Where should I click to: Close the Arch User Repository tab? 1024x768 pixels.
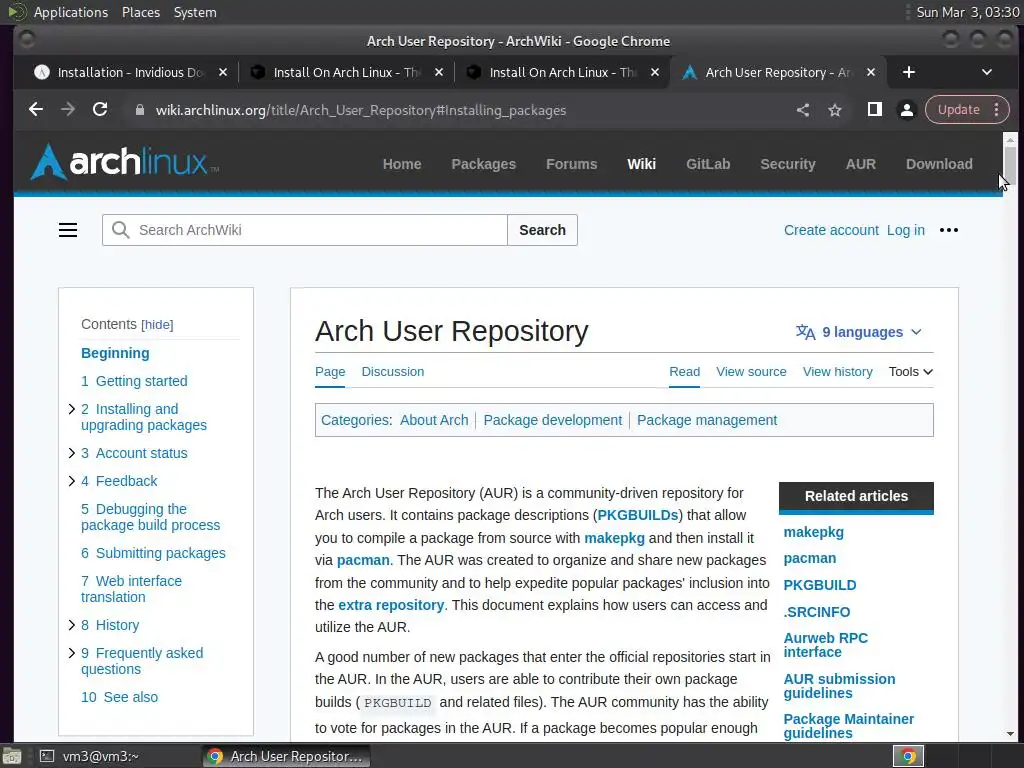click(x=871, y=72)
